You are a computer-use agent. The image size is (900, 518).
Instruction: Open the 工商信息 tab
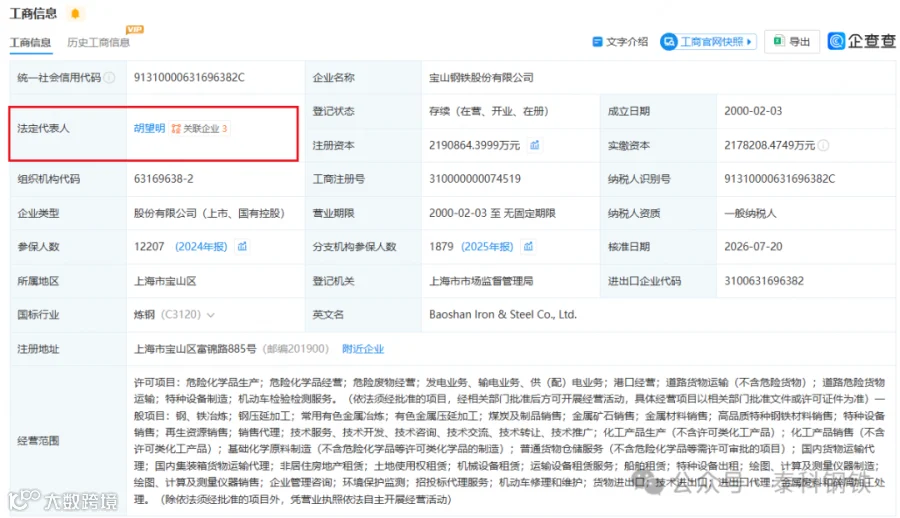[x=30, y=42]
